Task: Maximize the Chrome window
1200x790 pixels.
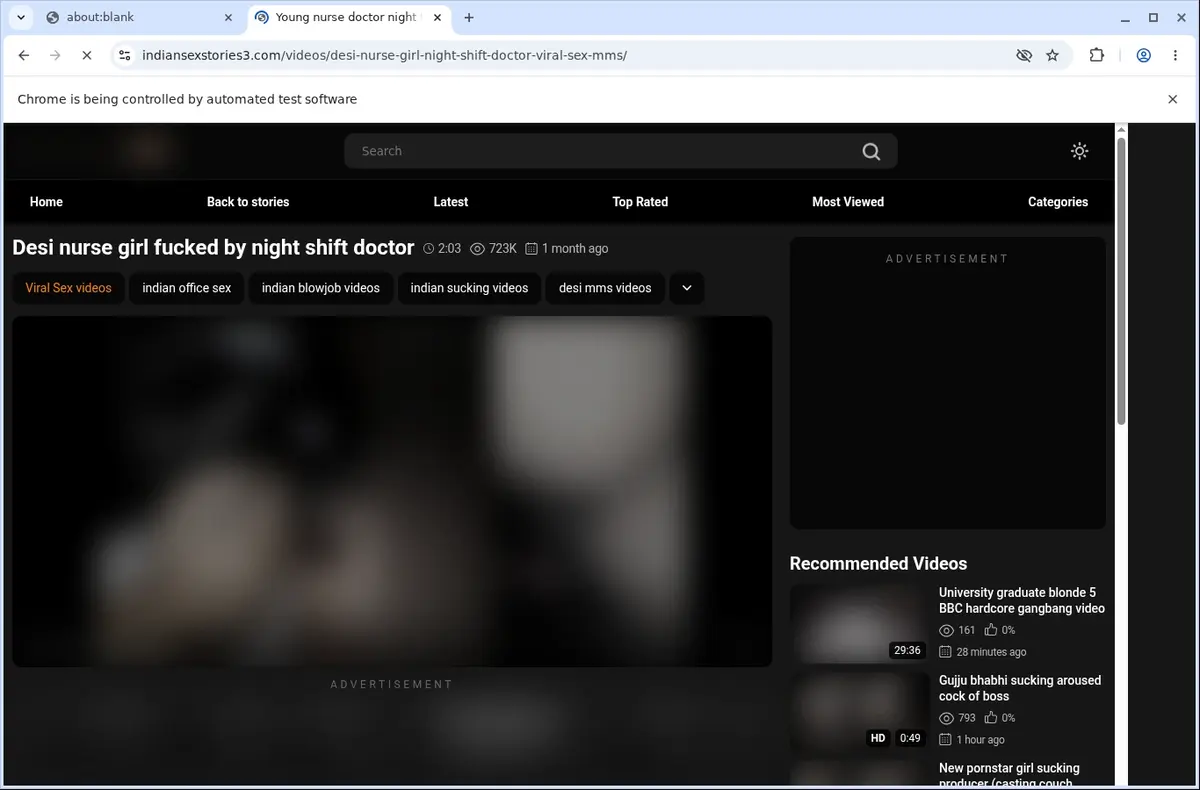Action: [x=1153, y=17]
